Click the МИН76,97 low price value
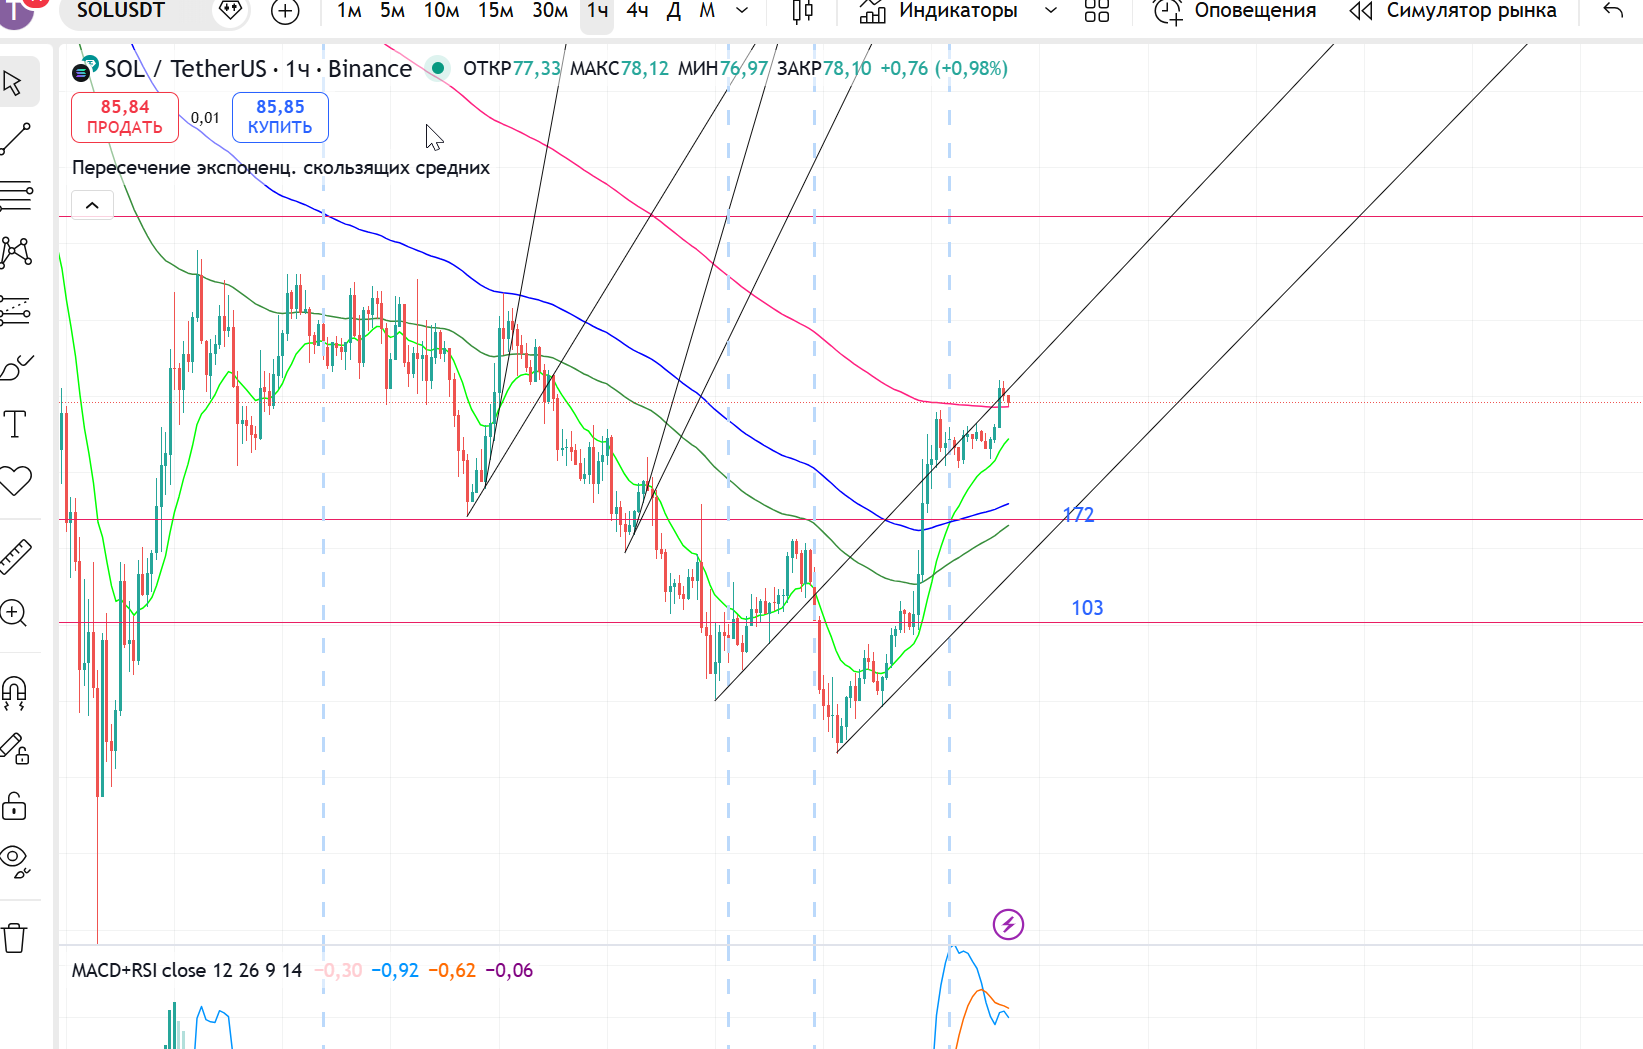 (x=723, y=68)
